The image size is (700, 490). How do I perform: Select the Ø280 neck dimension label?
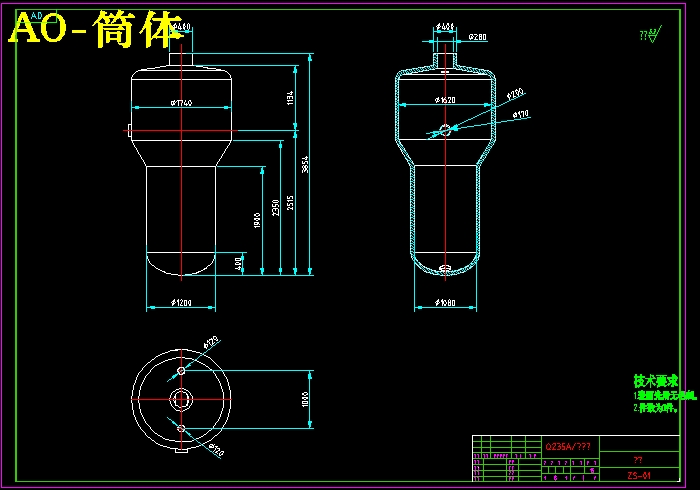click(478, 37)
